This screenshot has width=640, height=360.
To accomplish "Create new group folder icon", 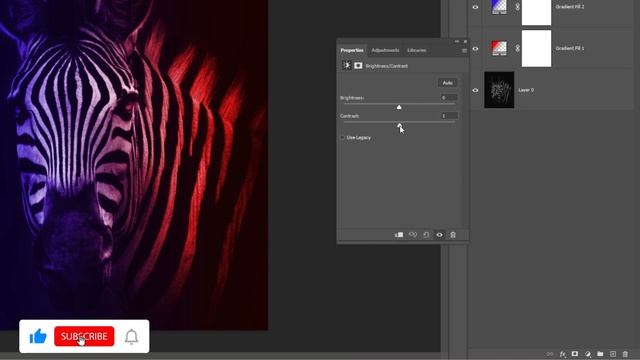I will [x=600, y=354].
